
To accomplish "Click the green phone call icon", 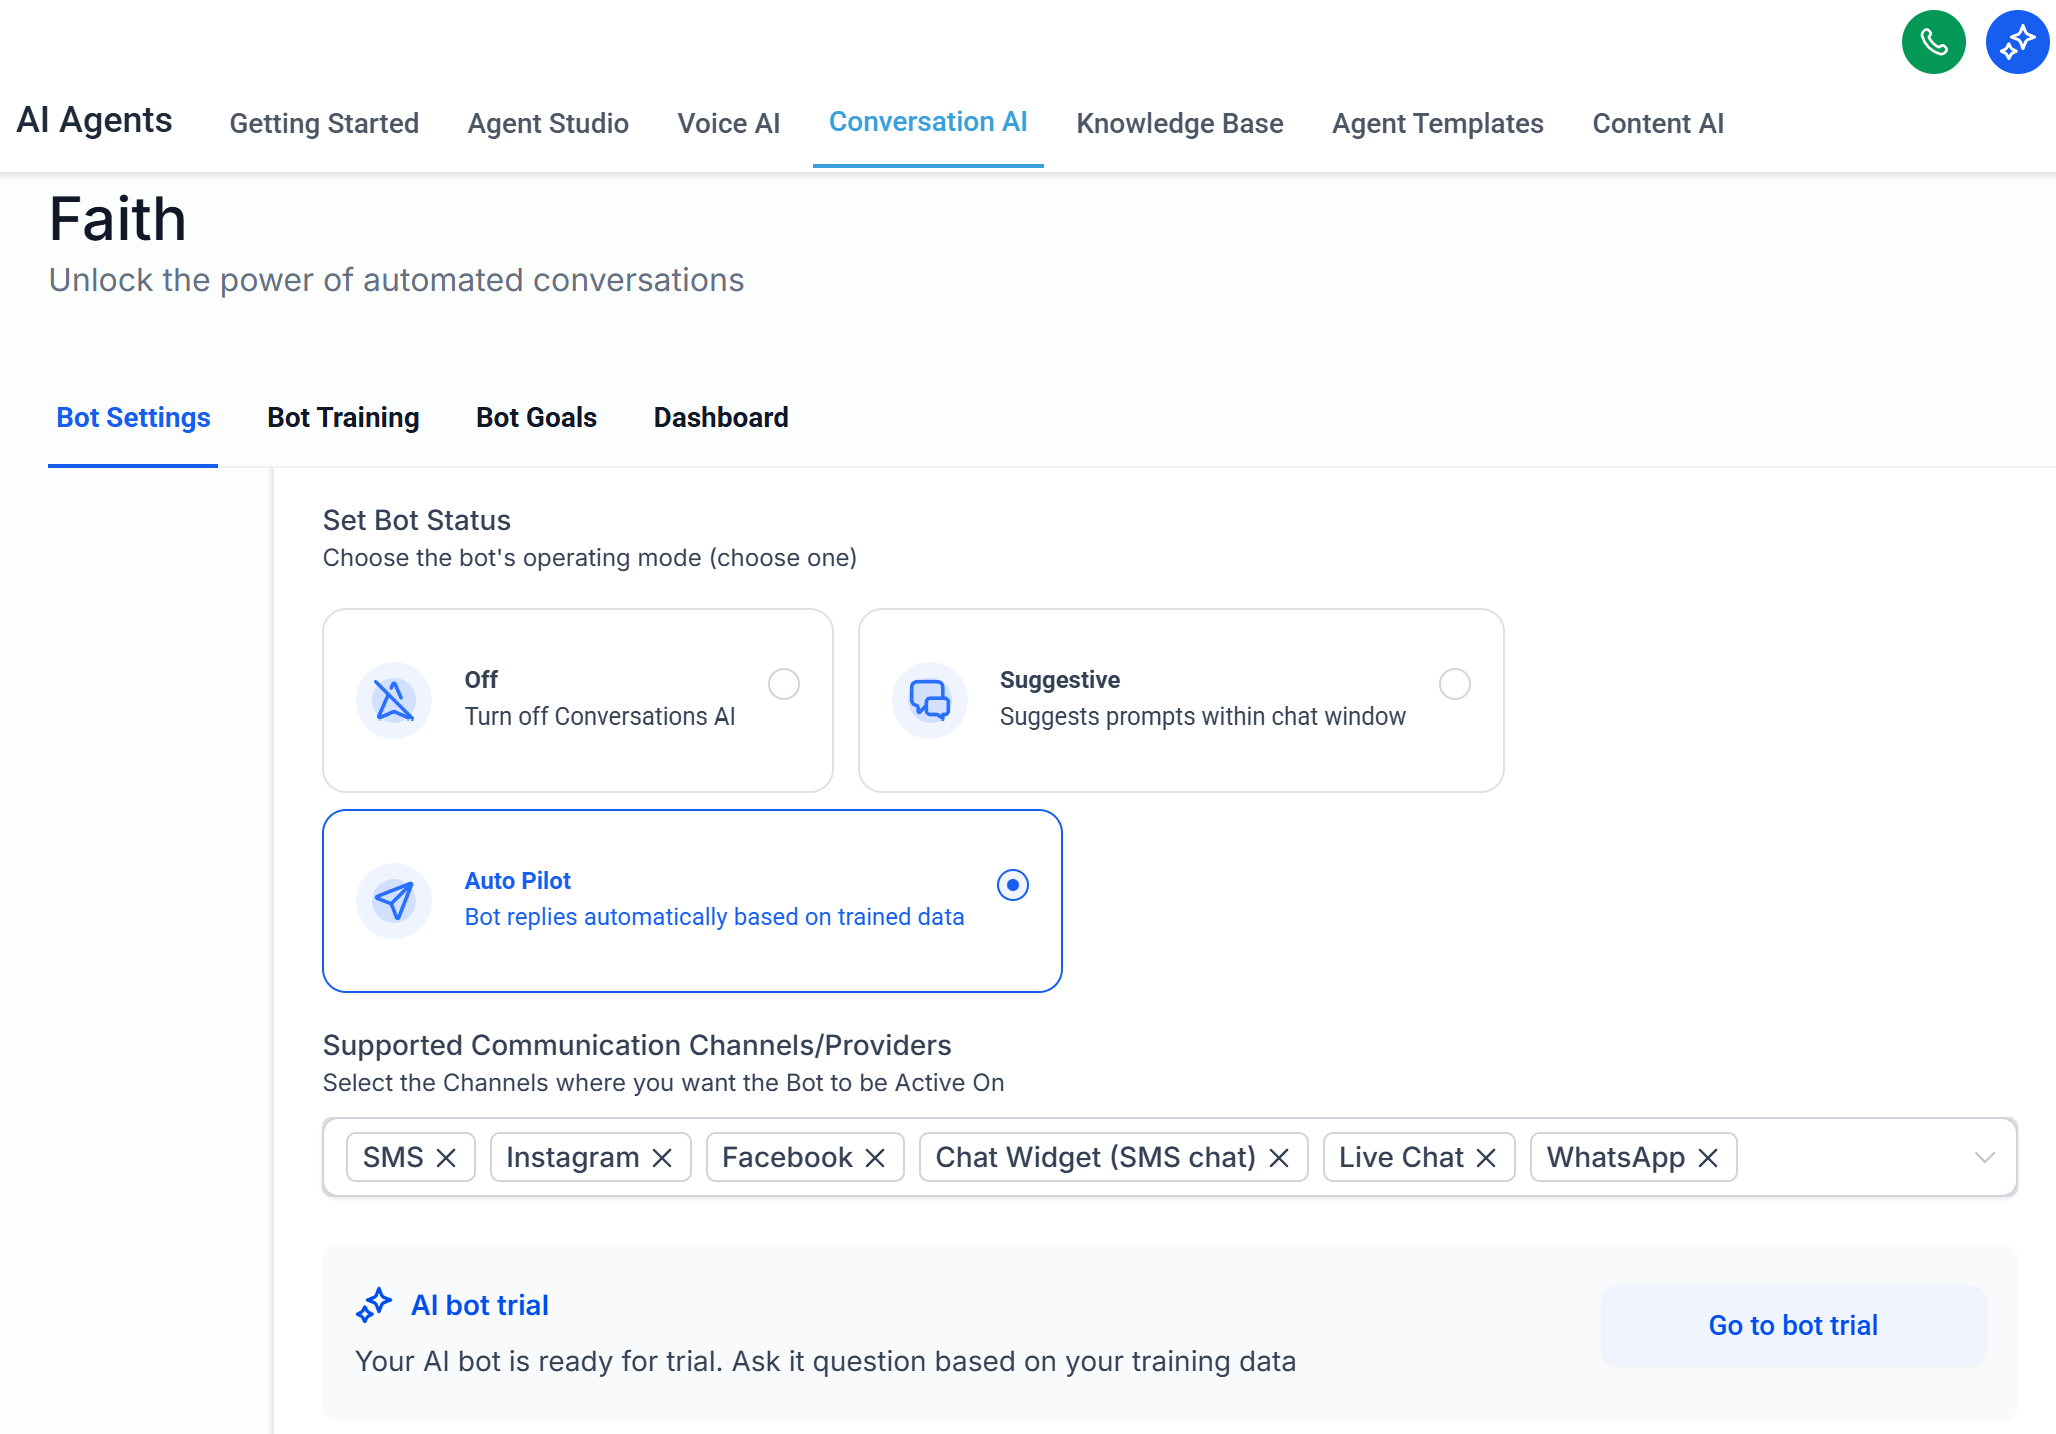I will [x=1932, y=42].
